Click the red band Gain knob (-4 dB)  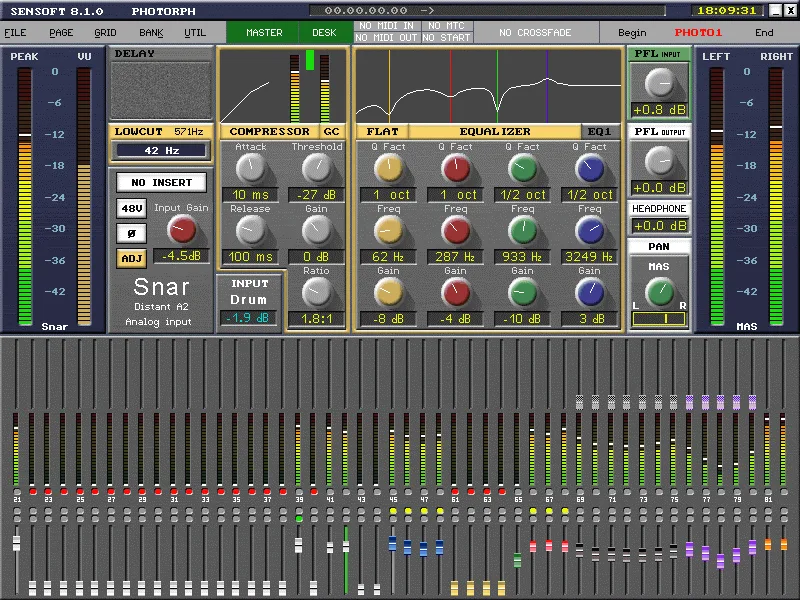[456, 292]
